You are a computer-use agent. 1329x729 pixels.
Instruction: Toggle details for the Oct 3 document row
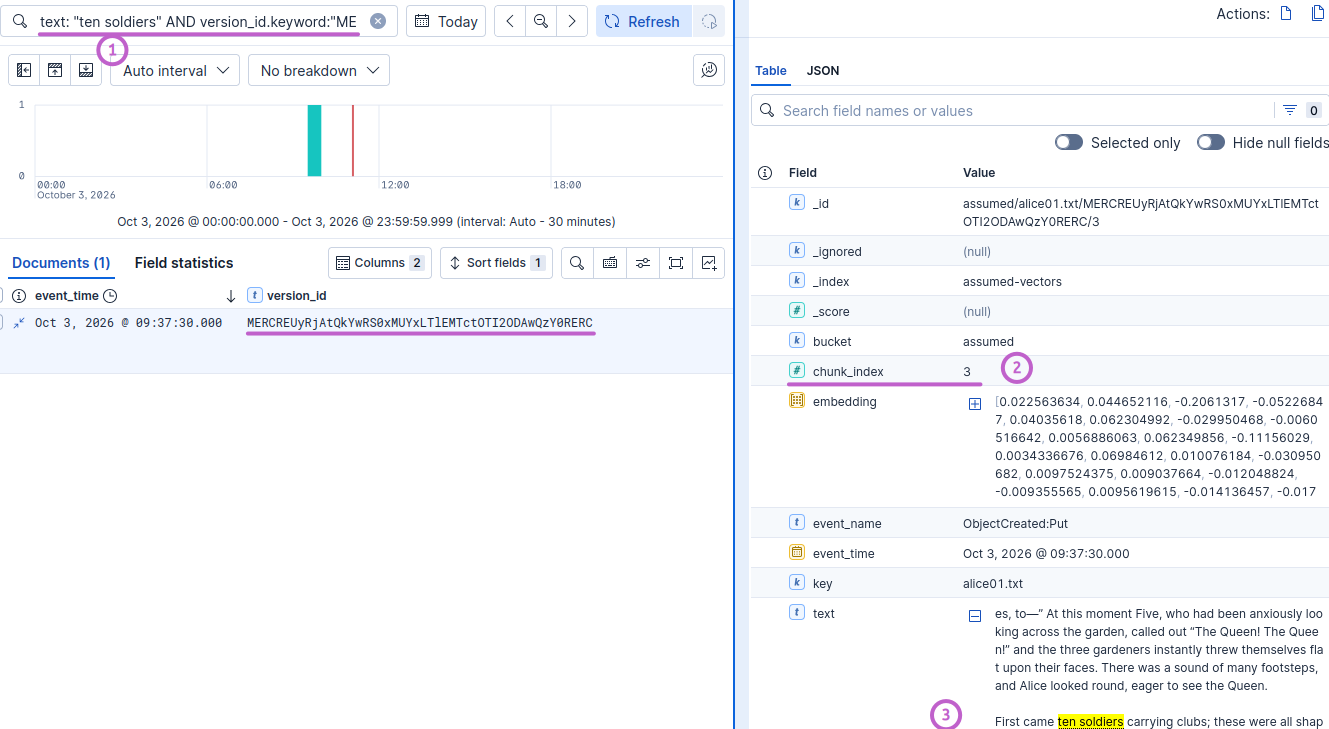[19, 323]
